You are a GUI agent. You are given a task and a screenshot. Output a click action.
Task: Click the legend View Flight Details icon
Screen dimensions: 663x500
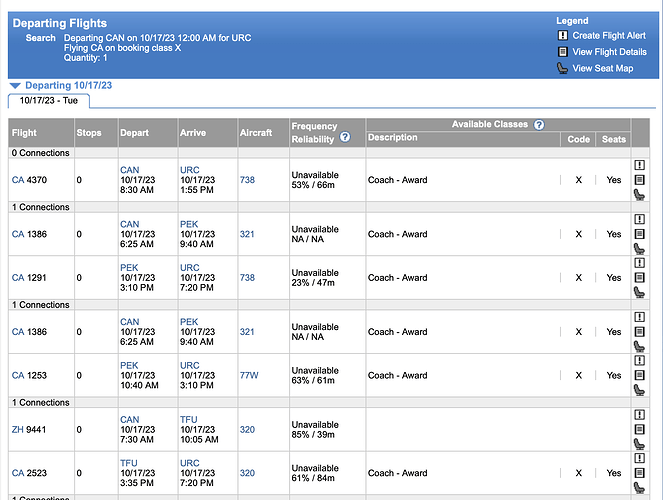[562, 52]
